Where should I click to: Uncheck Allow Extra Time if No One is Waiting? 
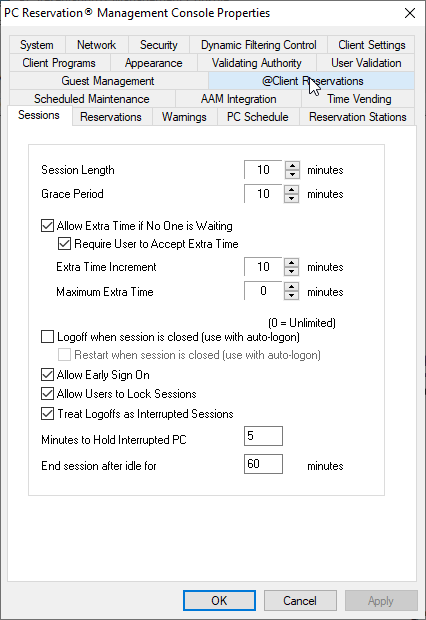(x=47, y=226)
